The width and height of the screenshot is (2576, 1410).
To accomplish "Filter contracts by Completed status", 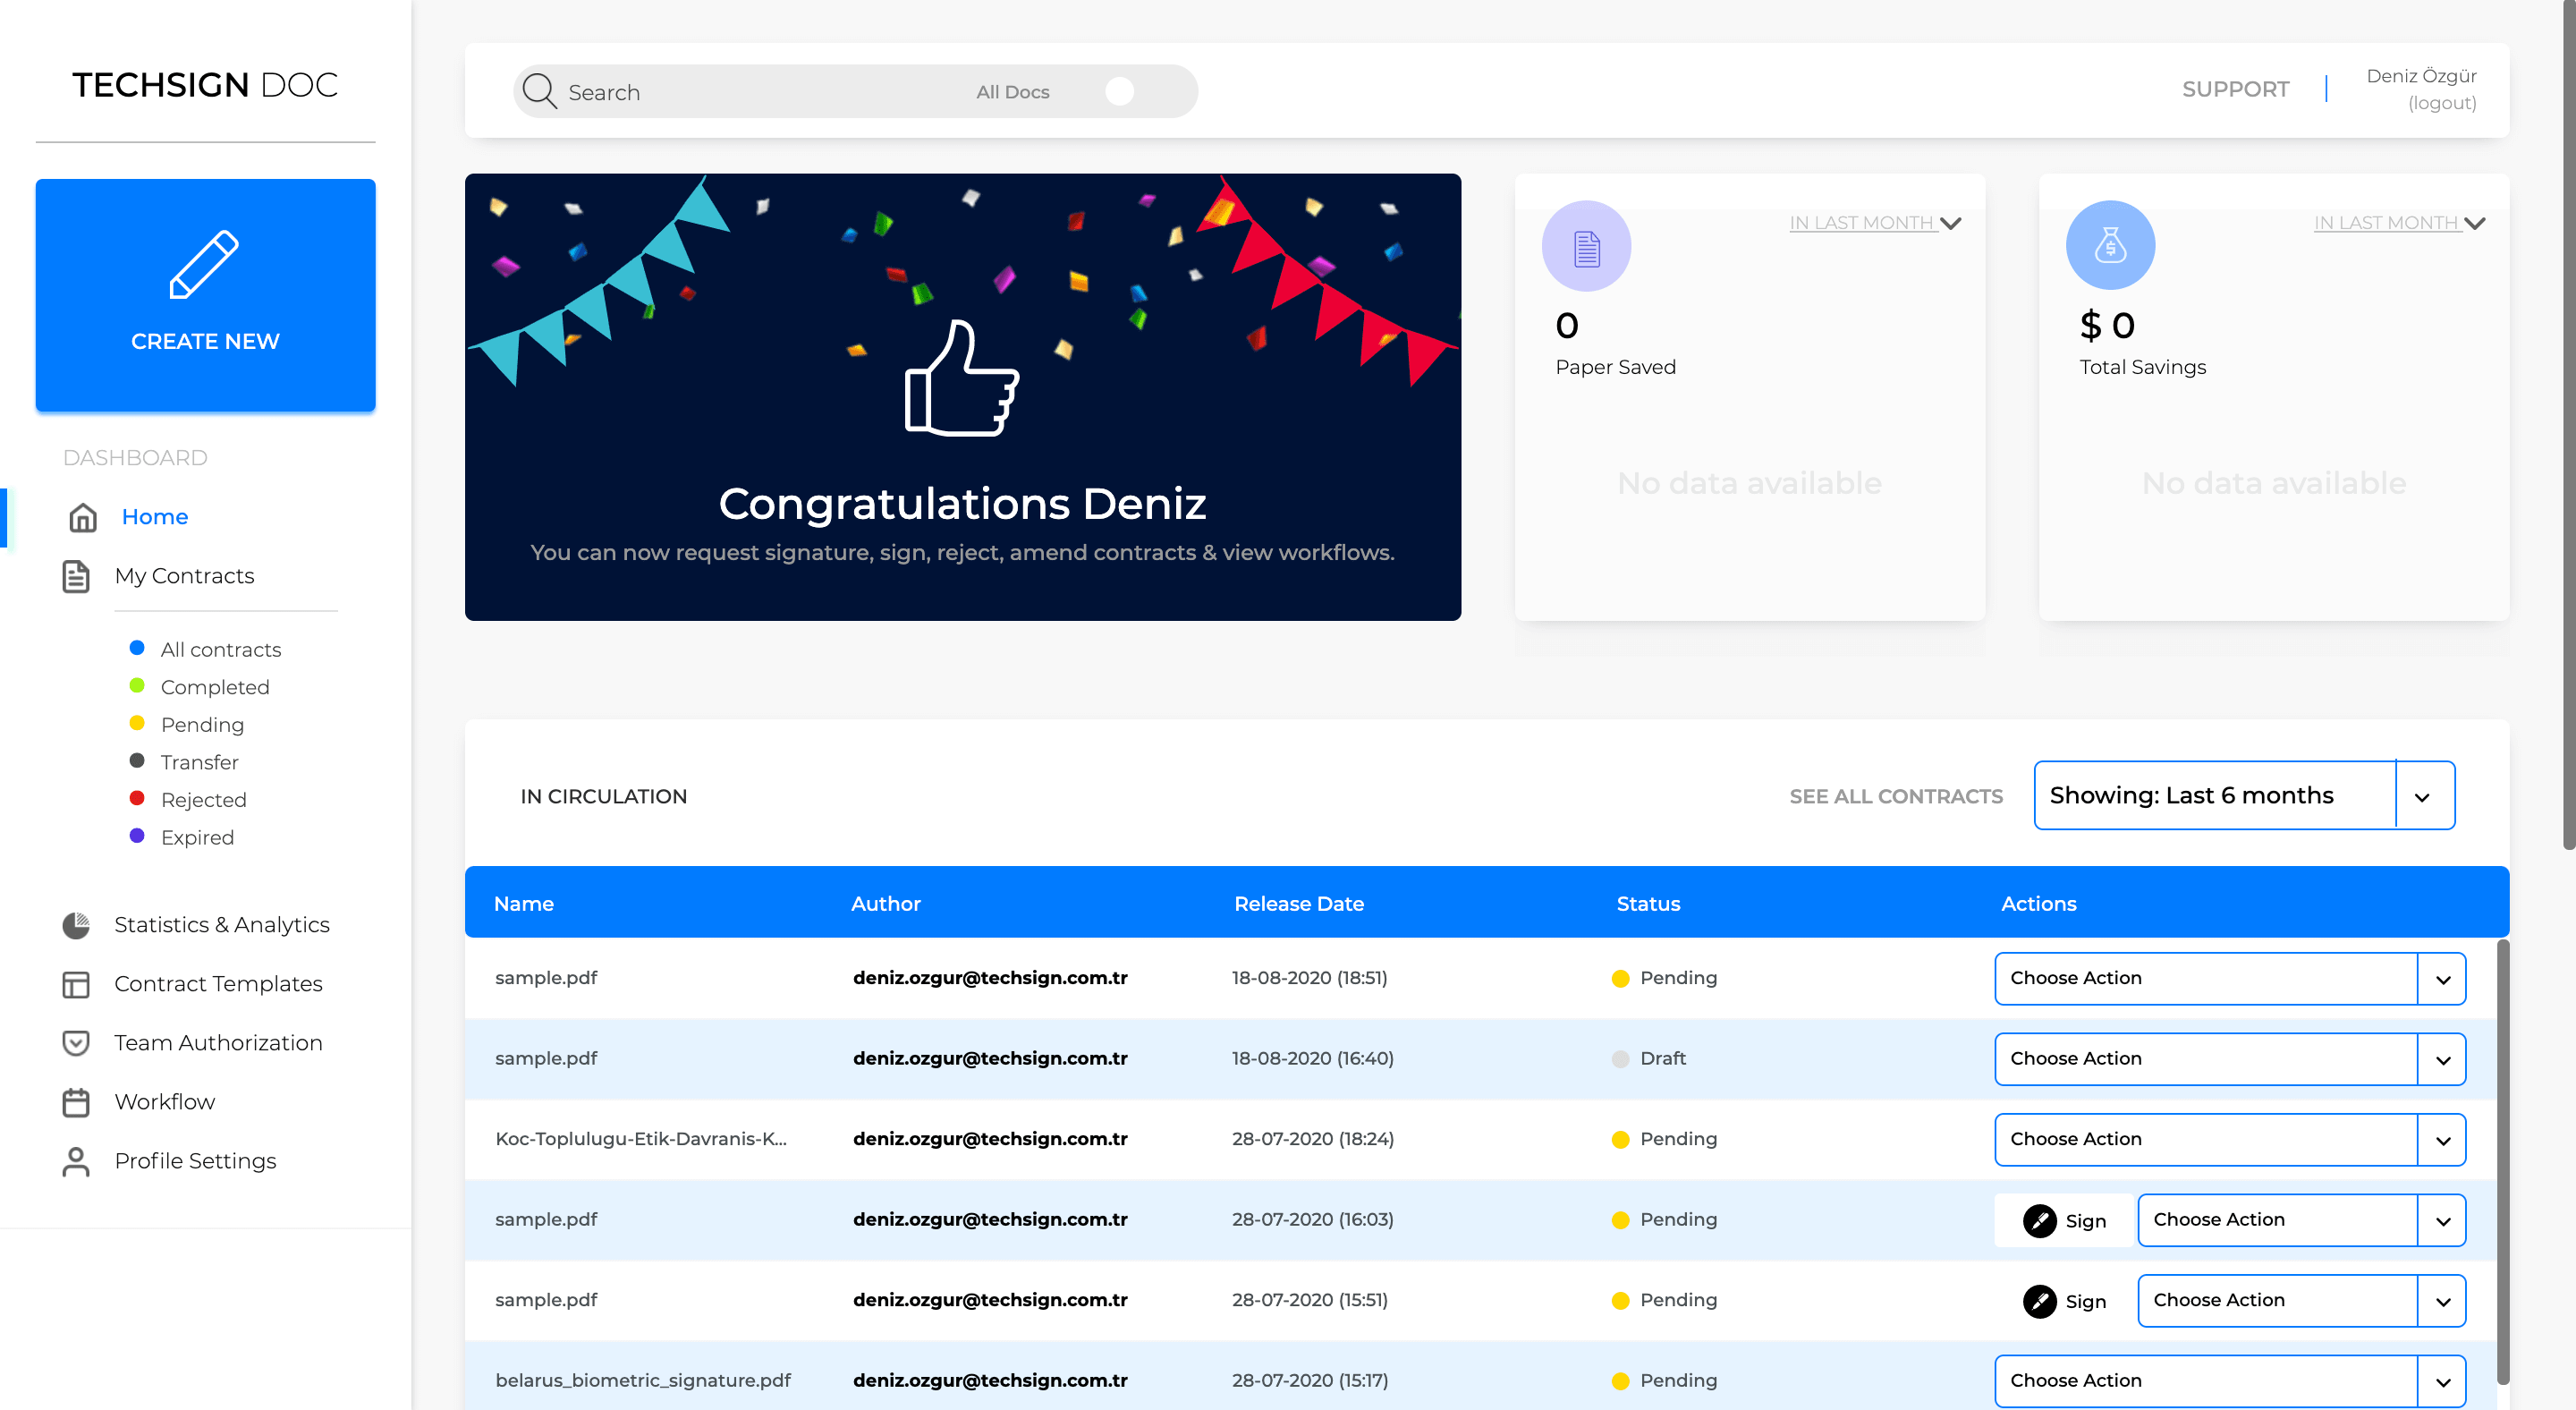I will click(x=214, y=687).
